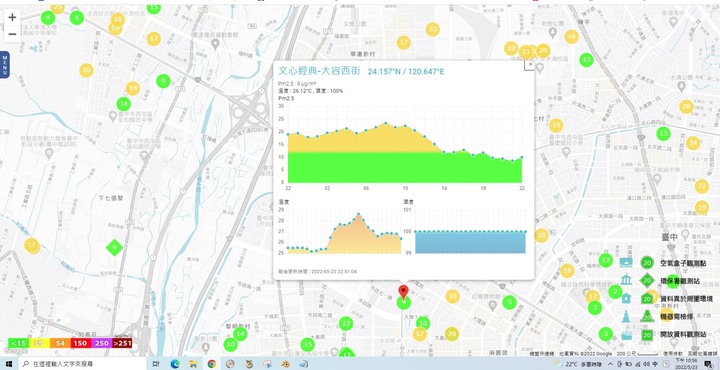Click the 開放資料觀測站 square legend icon
The image size is (720, 370).
pos(647,335)
